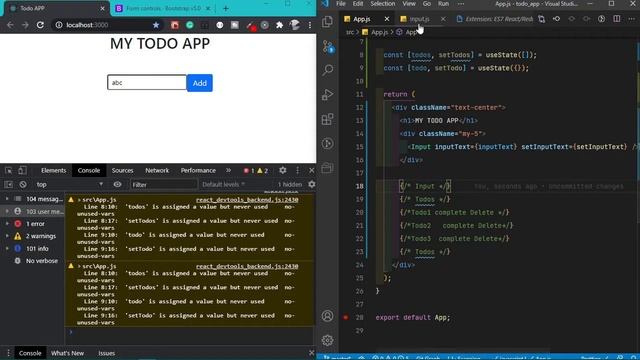The width and height of the screenshot is (640, 360).
Task: Expand the 2 warnings group
Action: tap(7, 236)
